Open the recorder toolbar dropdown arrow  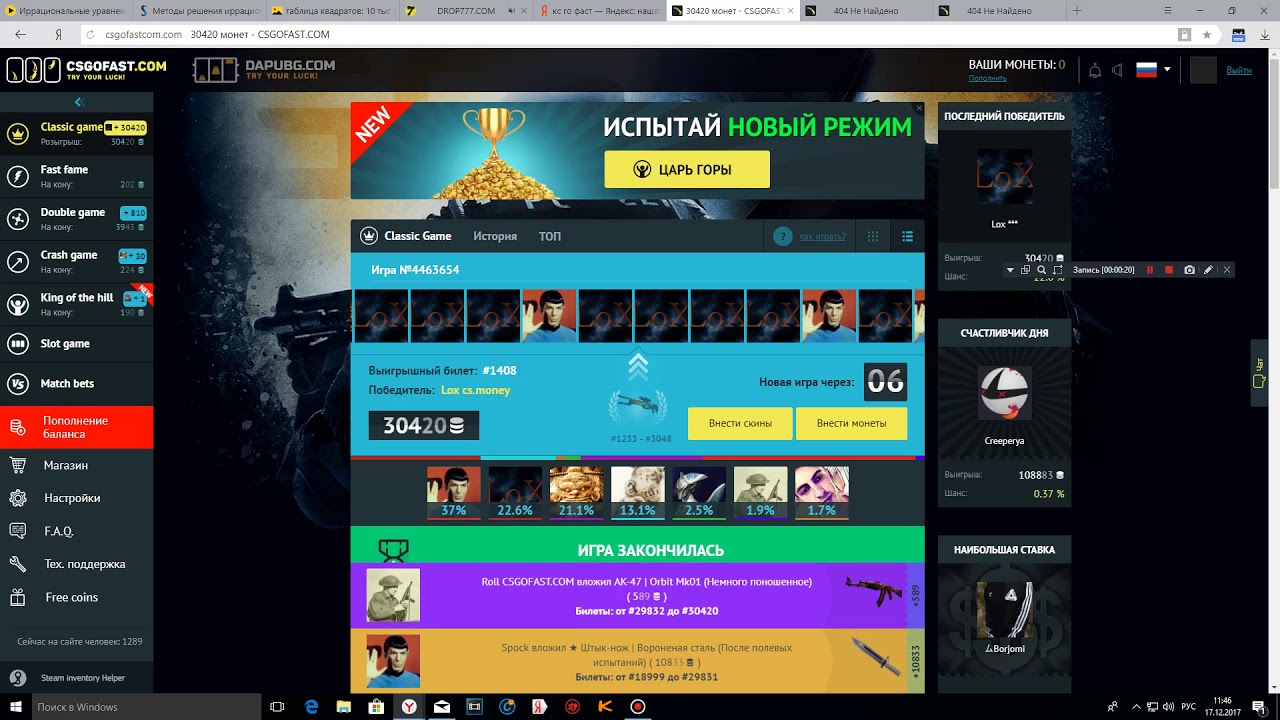pyautogui.click(x=1010, y=270)
